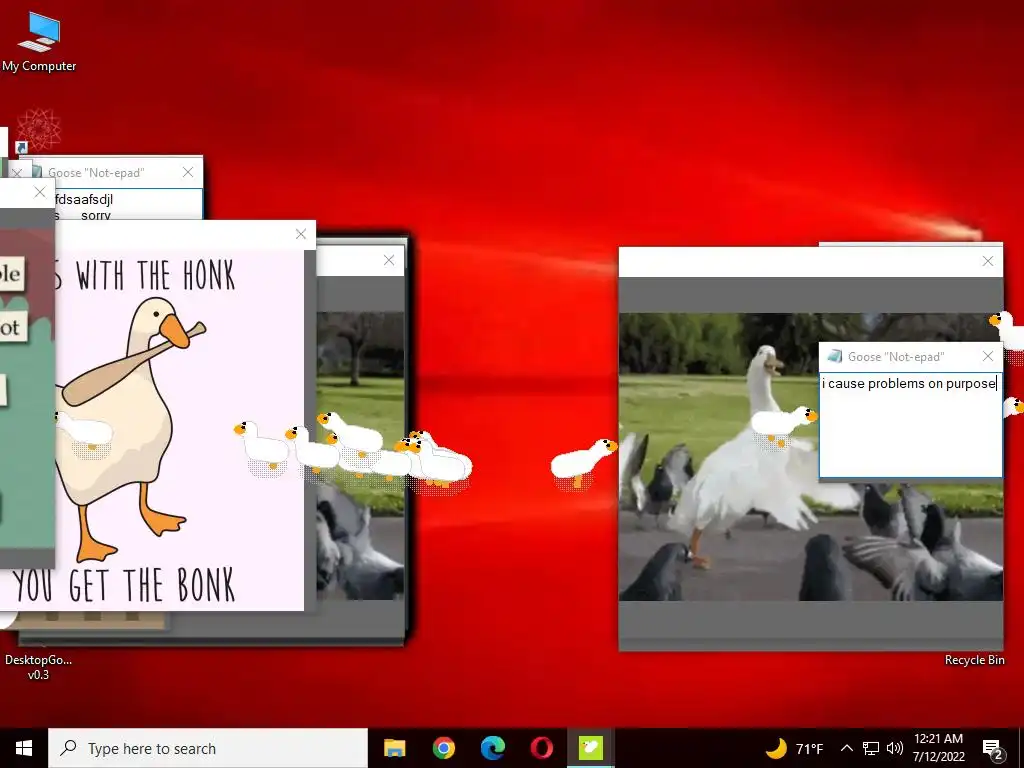Click inside the 'i cause problems on purpose' notepad text

point(909,384)
